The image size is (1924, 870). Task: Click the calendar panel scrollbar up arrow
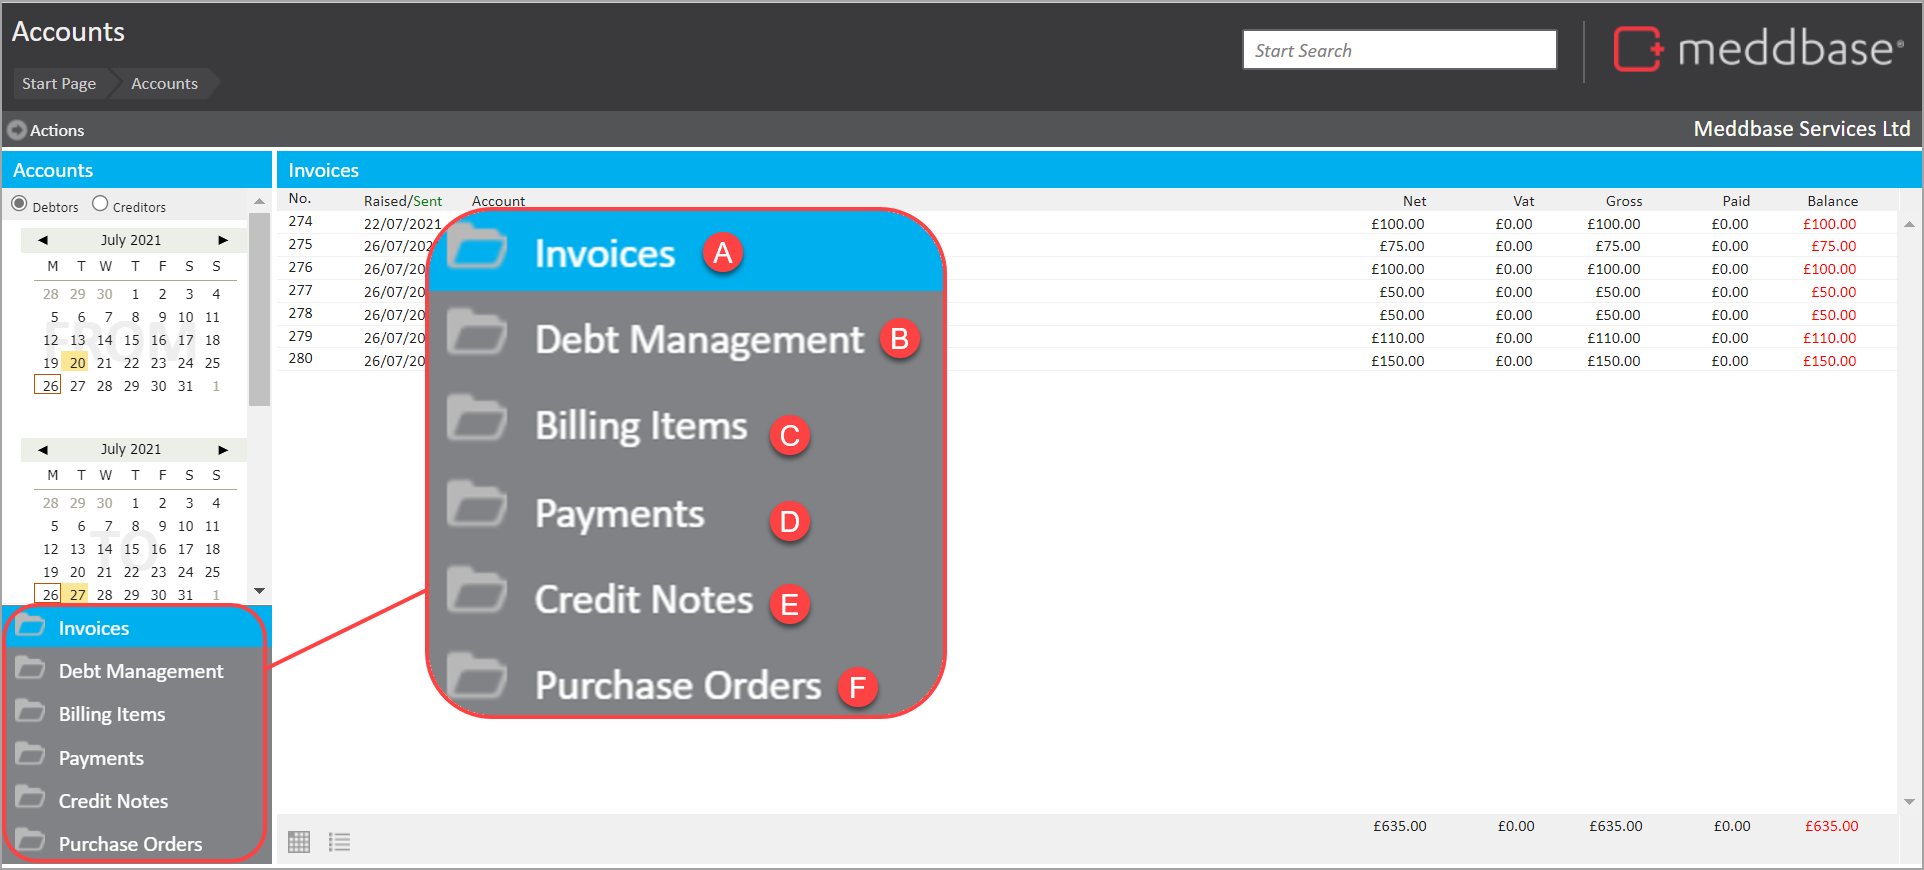point(259,201)
